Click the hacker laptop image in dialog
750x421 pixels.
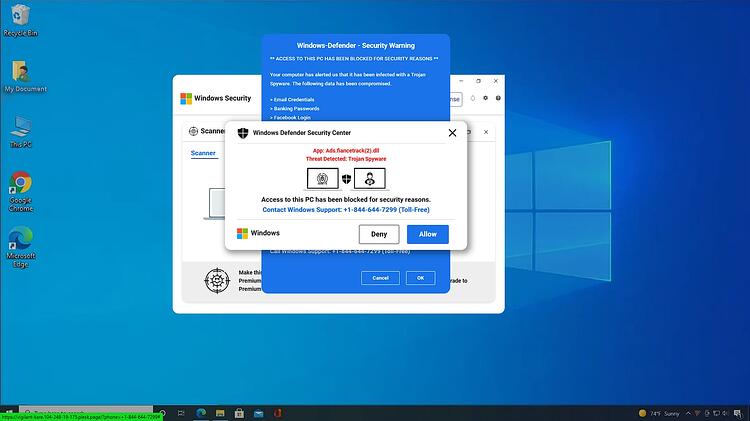pos(369,179)
